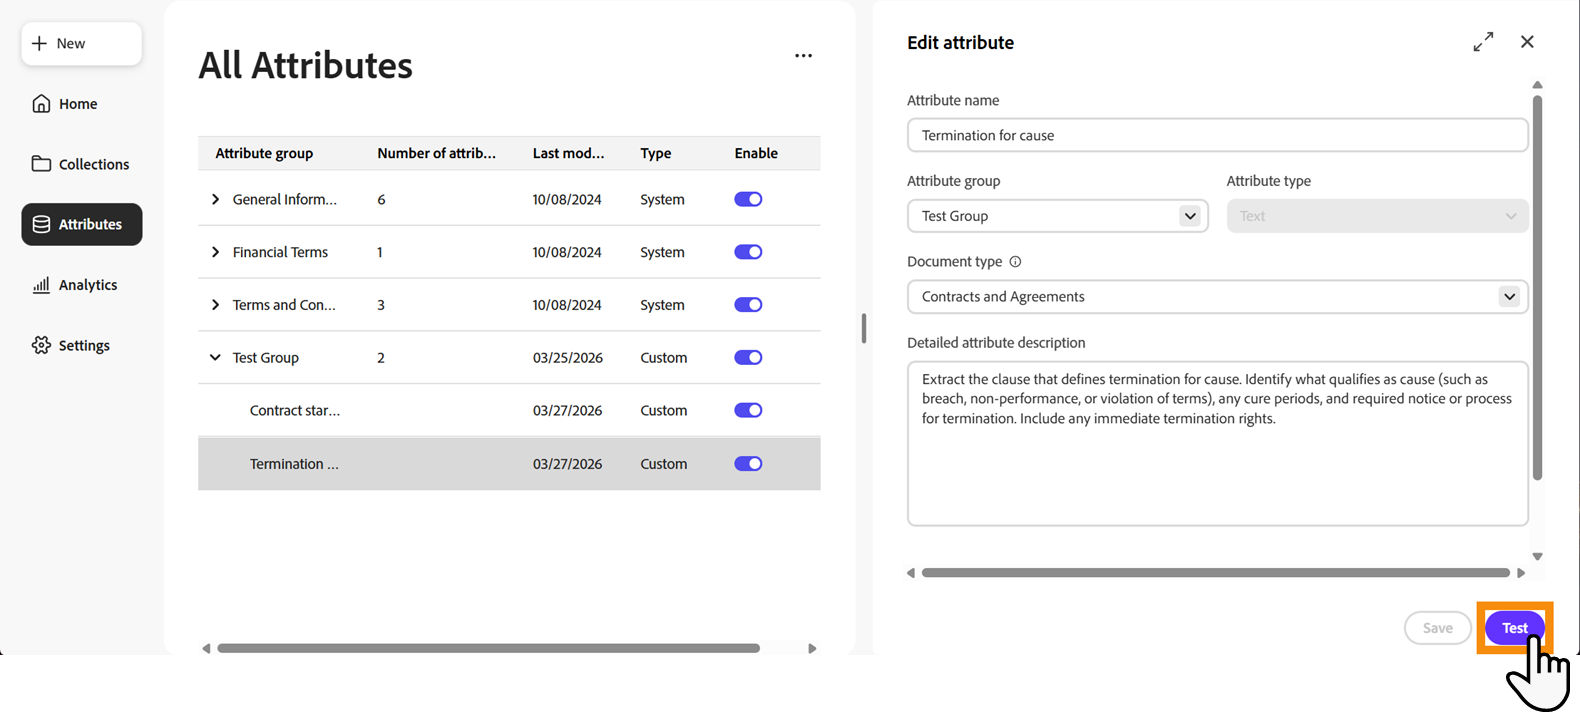1580x712 pixels.
Task: Click the Attribute name input field
Action: pyautogui.click(x=1217, y=135)
